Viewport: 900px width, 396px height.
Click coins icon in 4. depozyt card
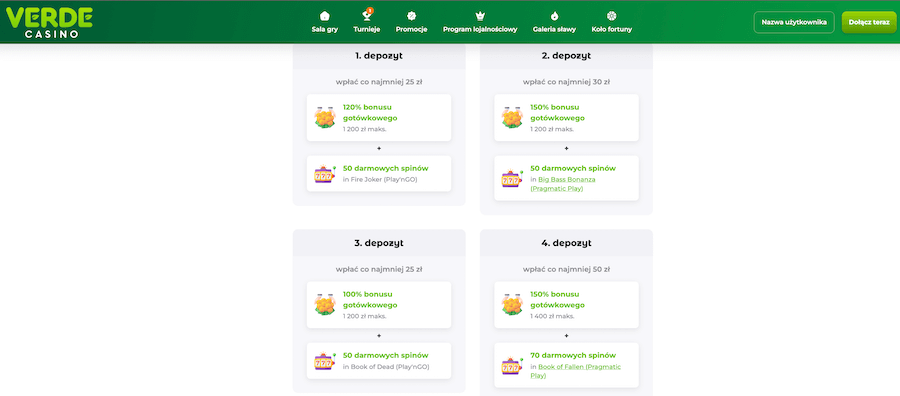(x=512, y=304)
